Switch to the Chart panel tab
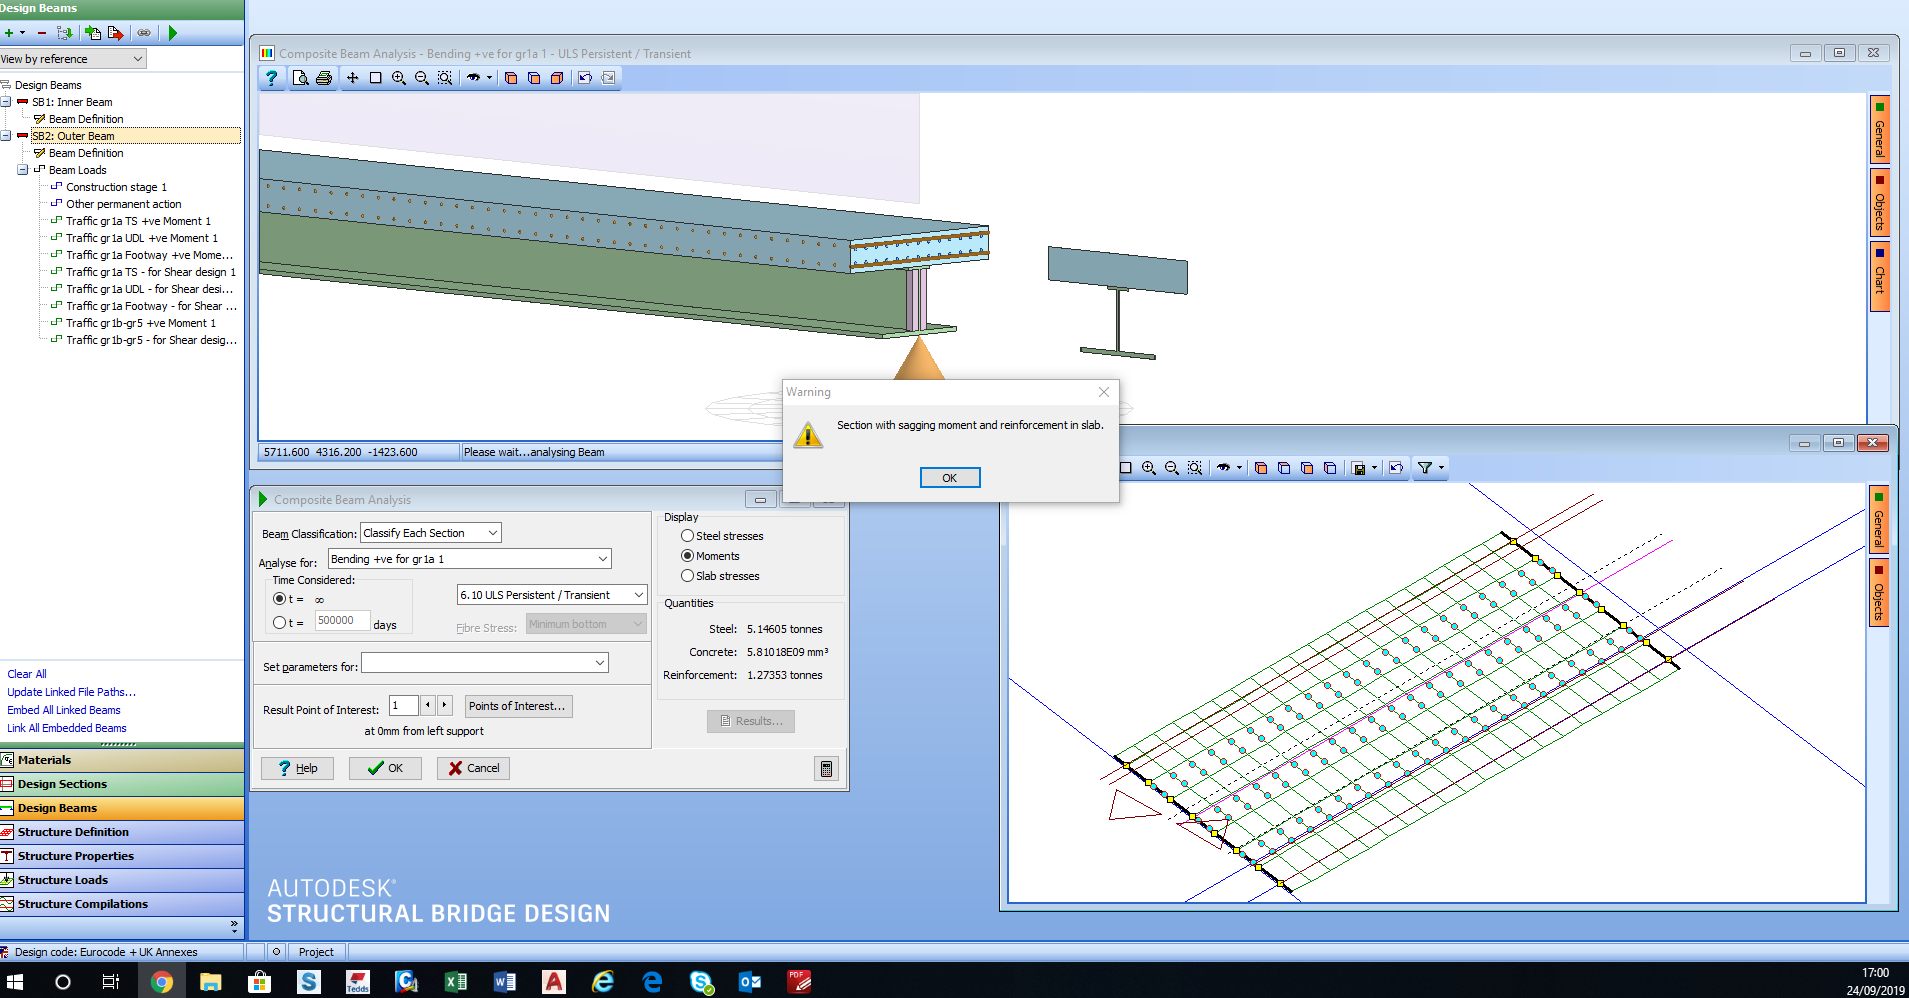Screen dimensions: 1909x998 point(1881,278)
